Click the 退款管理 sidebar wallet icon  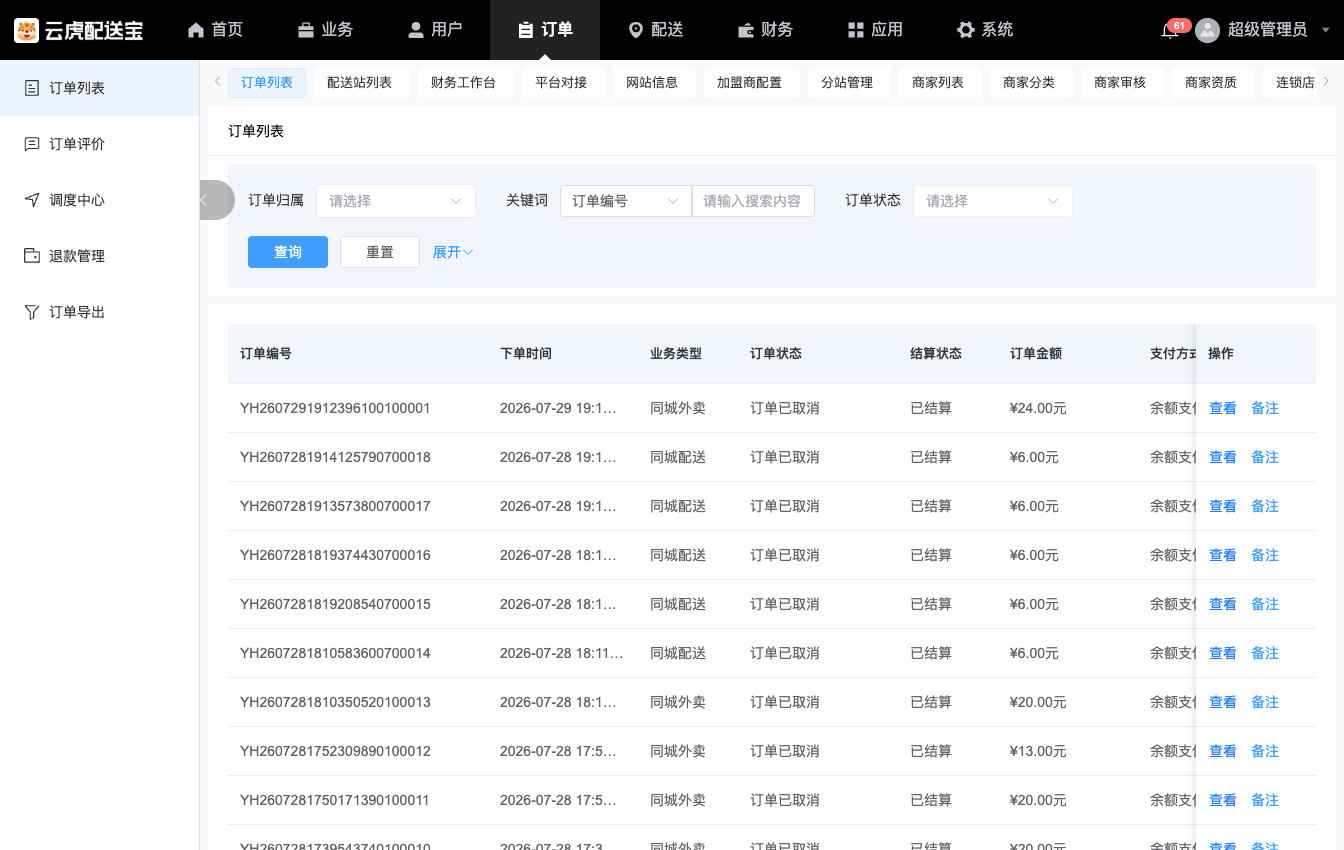32,256
